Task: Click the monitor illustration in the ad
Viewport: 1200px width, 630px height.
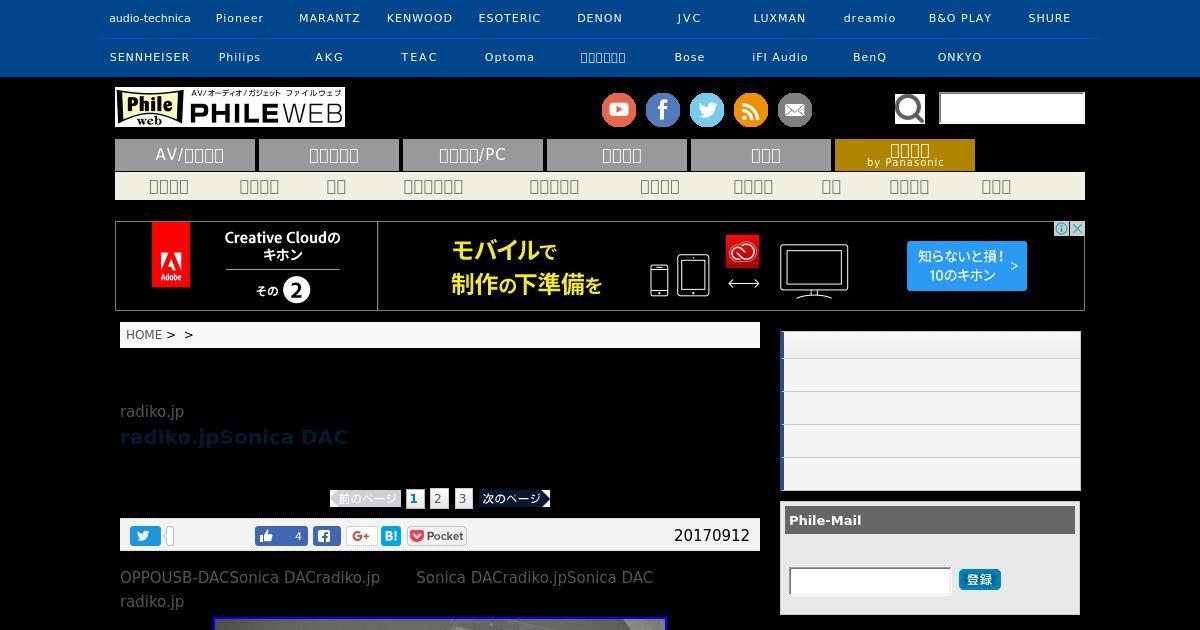Action: [x=814, y=271]
